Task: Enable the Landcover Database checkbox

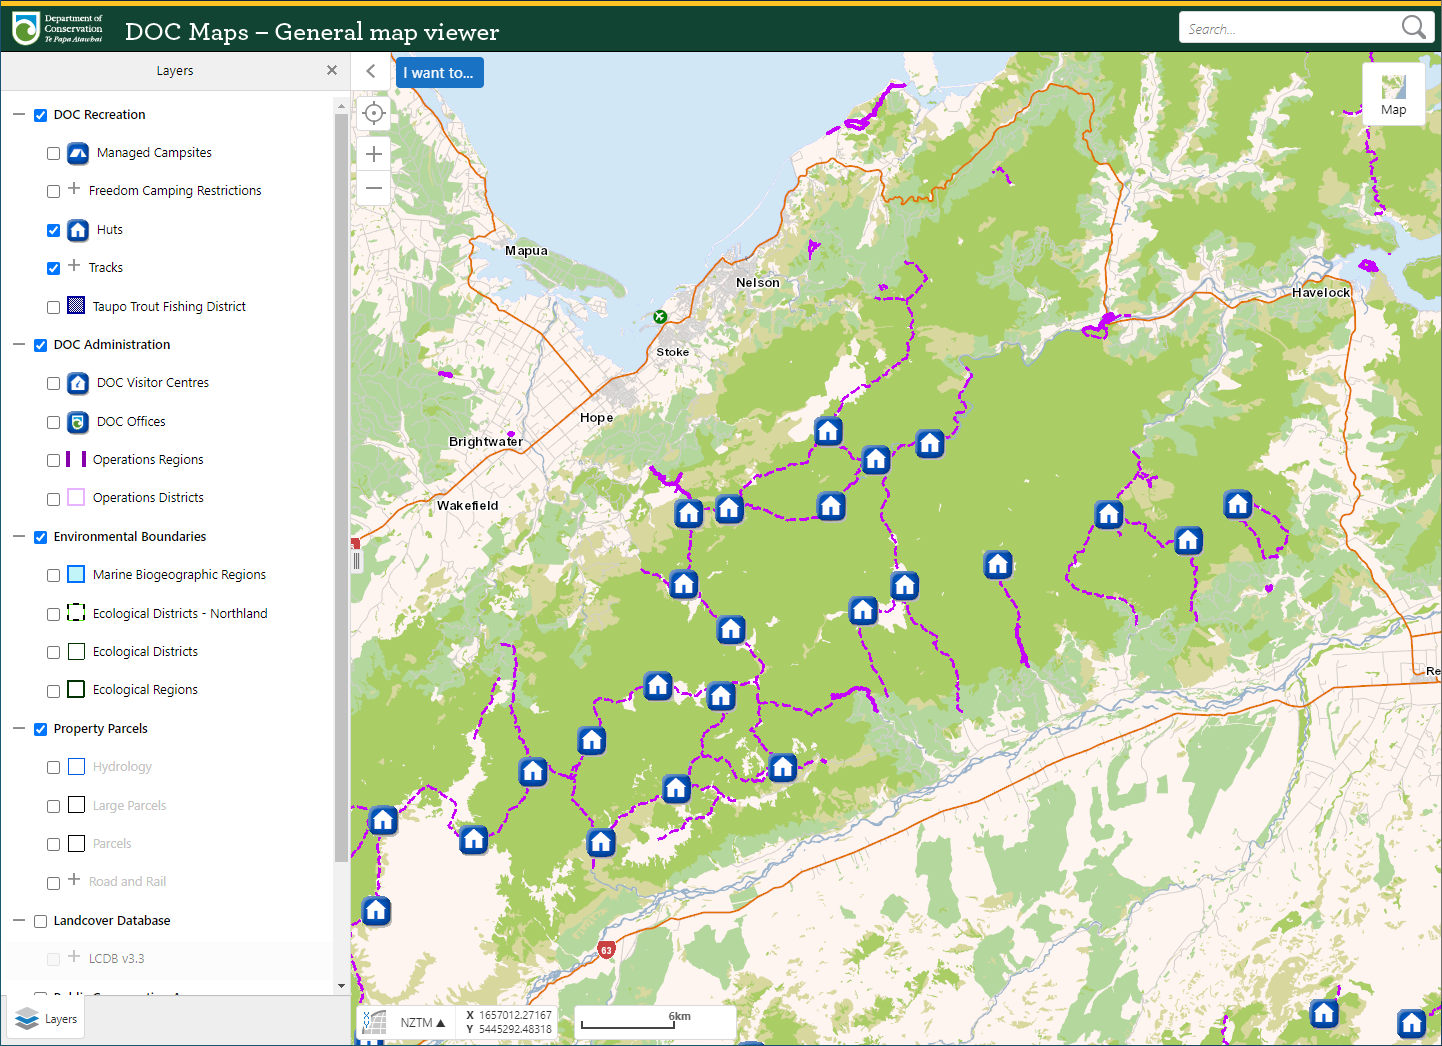Action: click(x=41, y=922)
